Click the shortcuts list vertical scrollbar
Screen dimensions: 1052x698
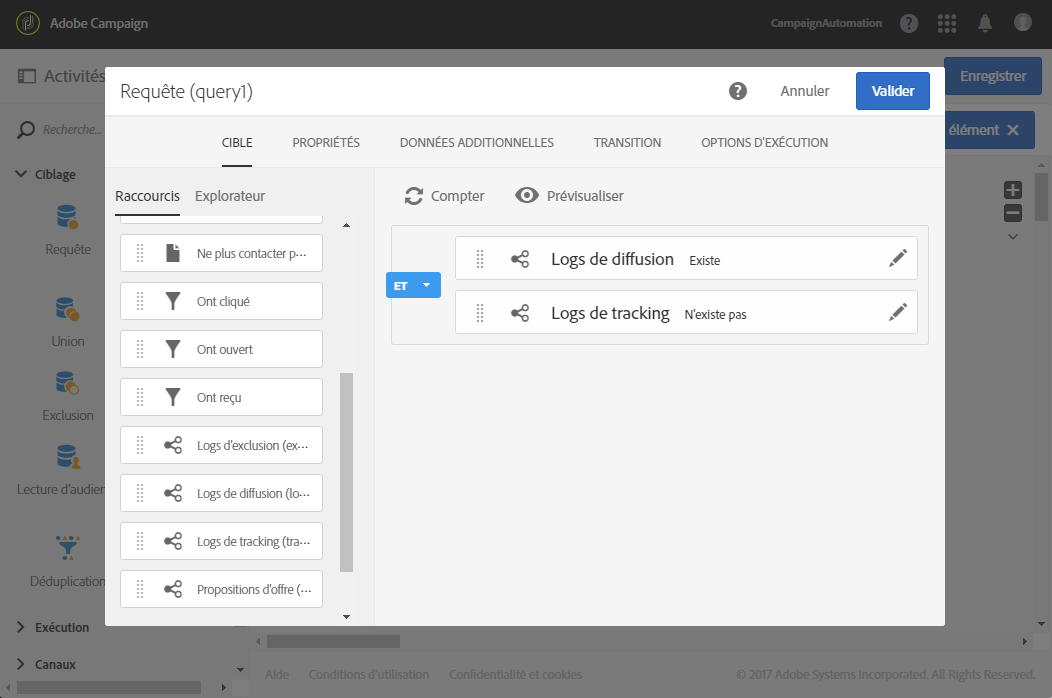point(346,472)
